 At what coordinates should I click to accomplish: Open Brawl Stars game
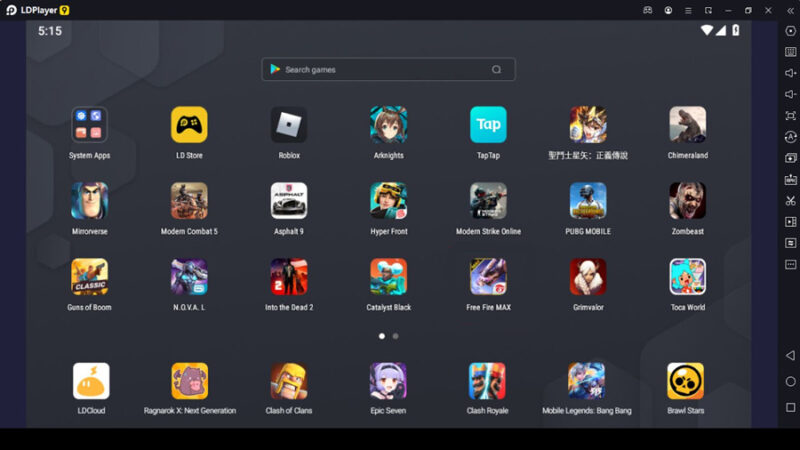[686, 381]
